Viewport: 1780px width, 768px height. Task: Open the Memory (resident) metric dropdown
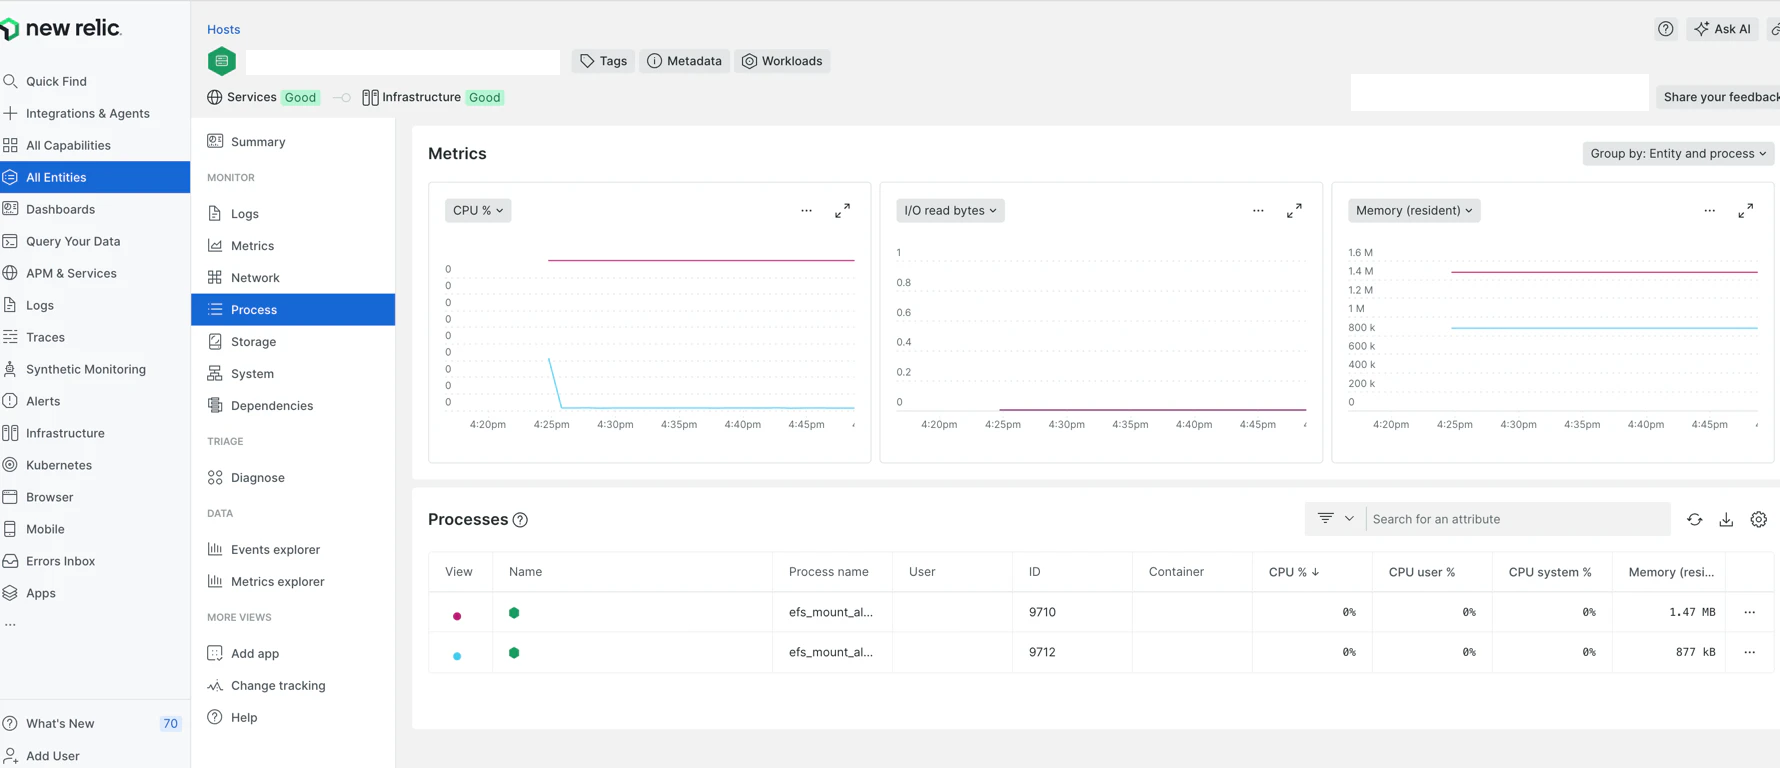point(1414,210)
